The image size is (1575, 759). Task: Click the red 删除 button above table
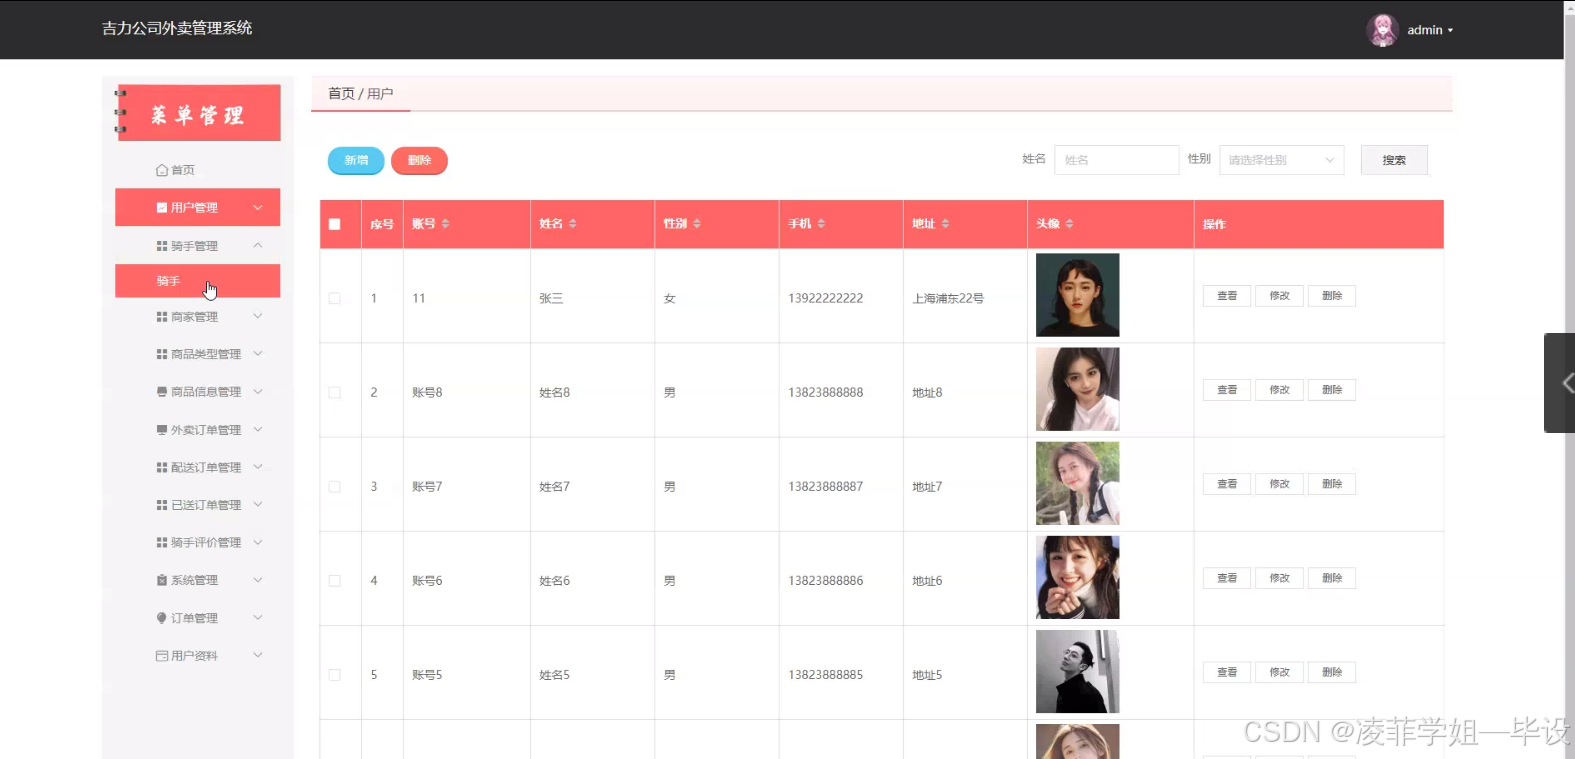419,160
